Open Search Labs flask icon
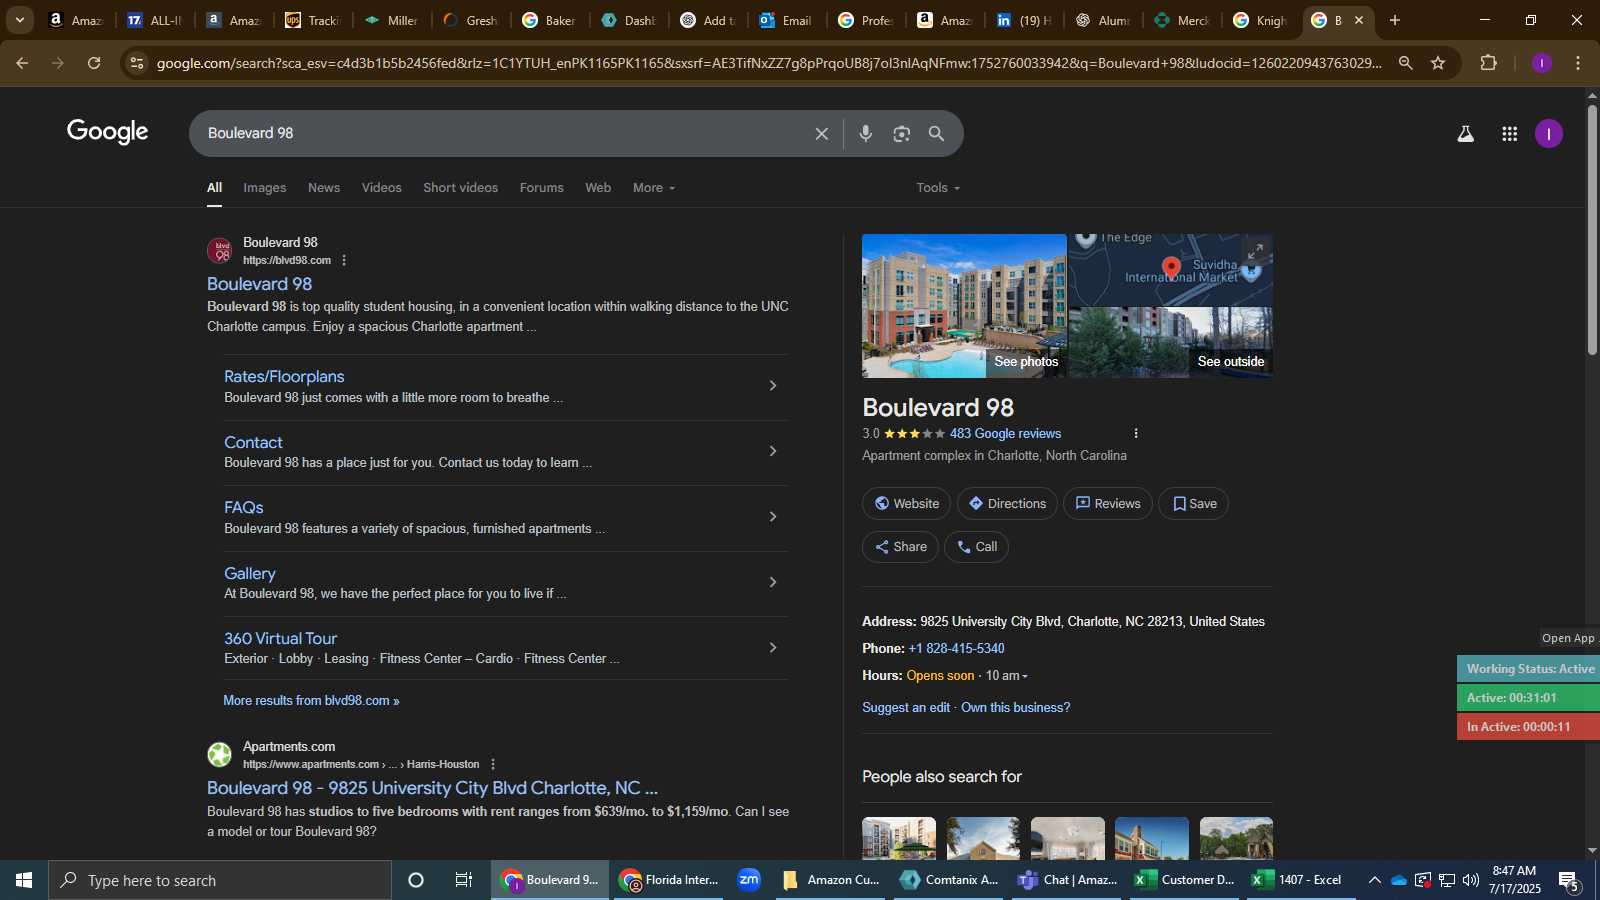 pyautogui.click(x=1465, y=134)
